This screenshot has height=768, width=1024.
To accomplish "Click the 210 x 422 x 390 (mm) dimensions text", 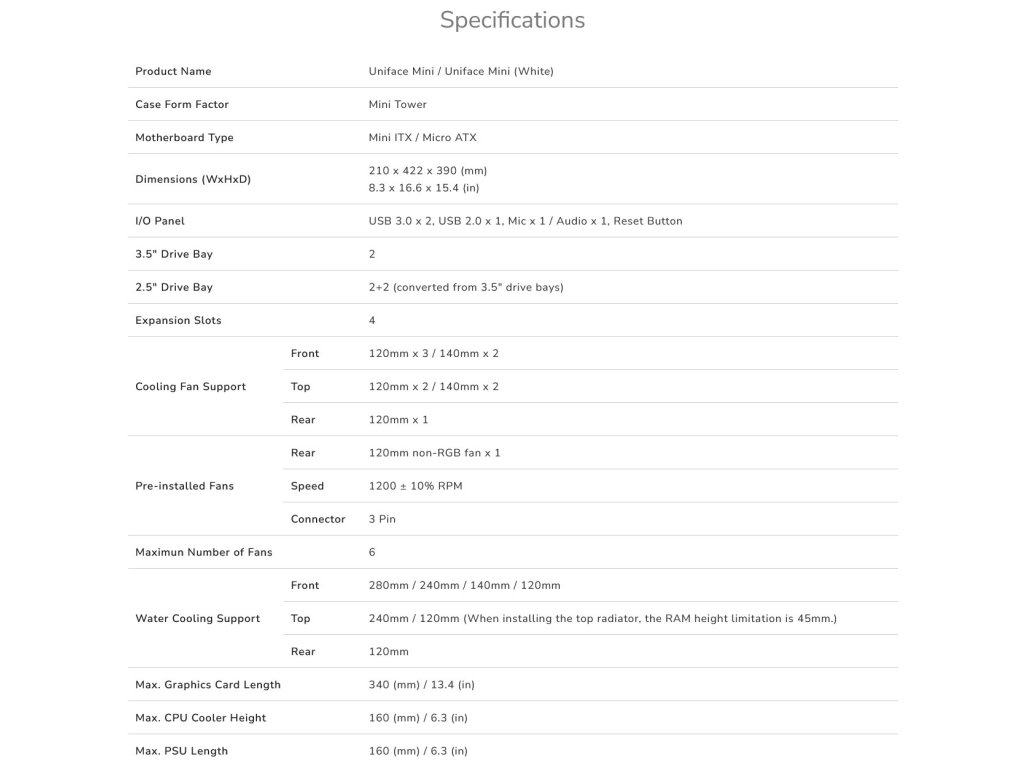I will coord(428,170).
